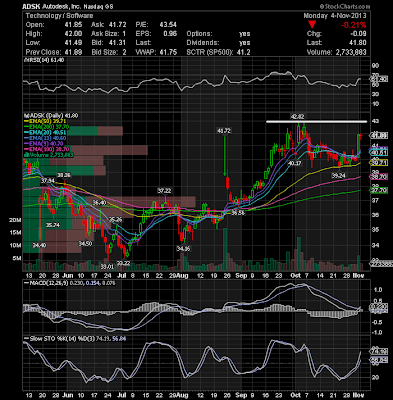Select the High value 42.00
This screenshot has width=393, height=400.
pos(74,34)
